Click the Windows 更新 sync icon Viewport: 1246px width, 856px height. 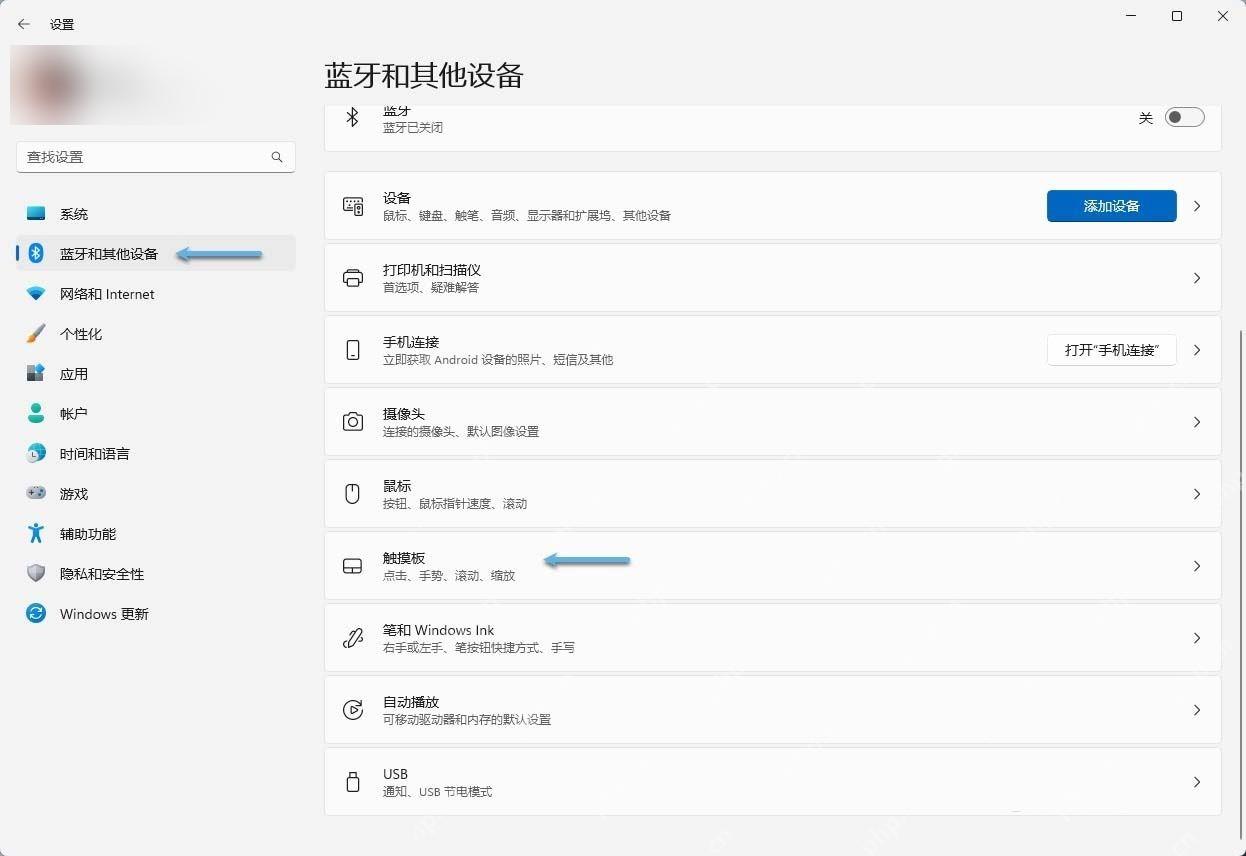(36, 614)
